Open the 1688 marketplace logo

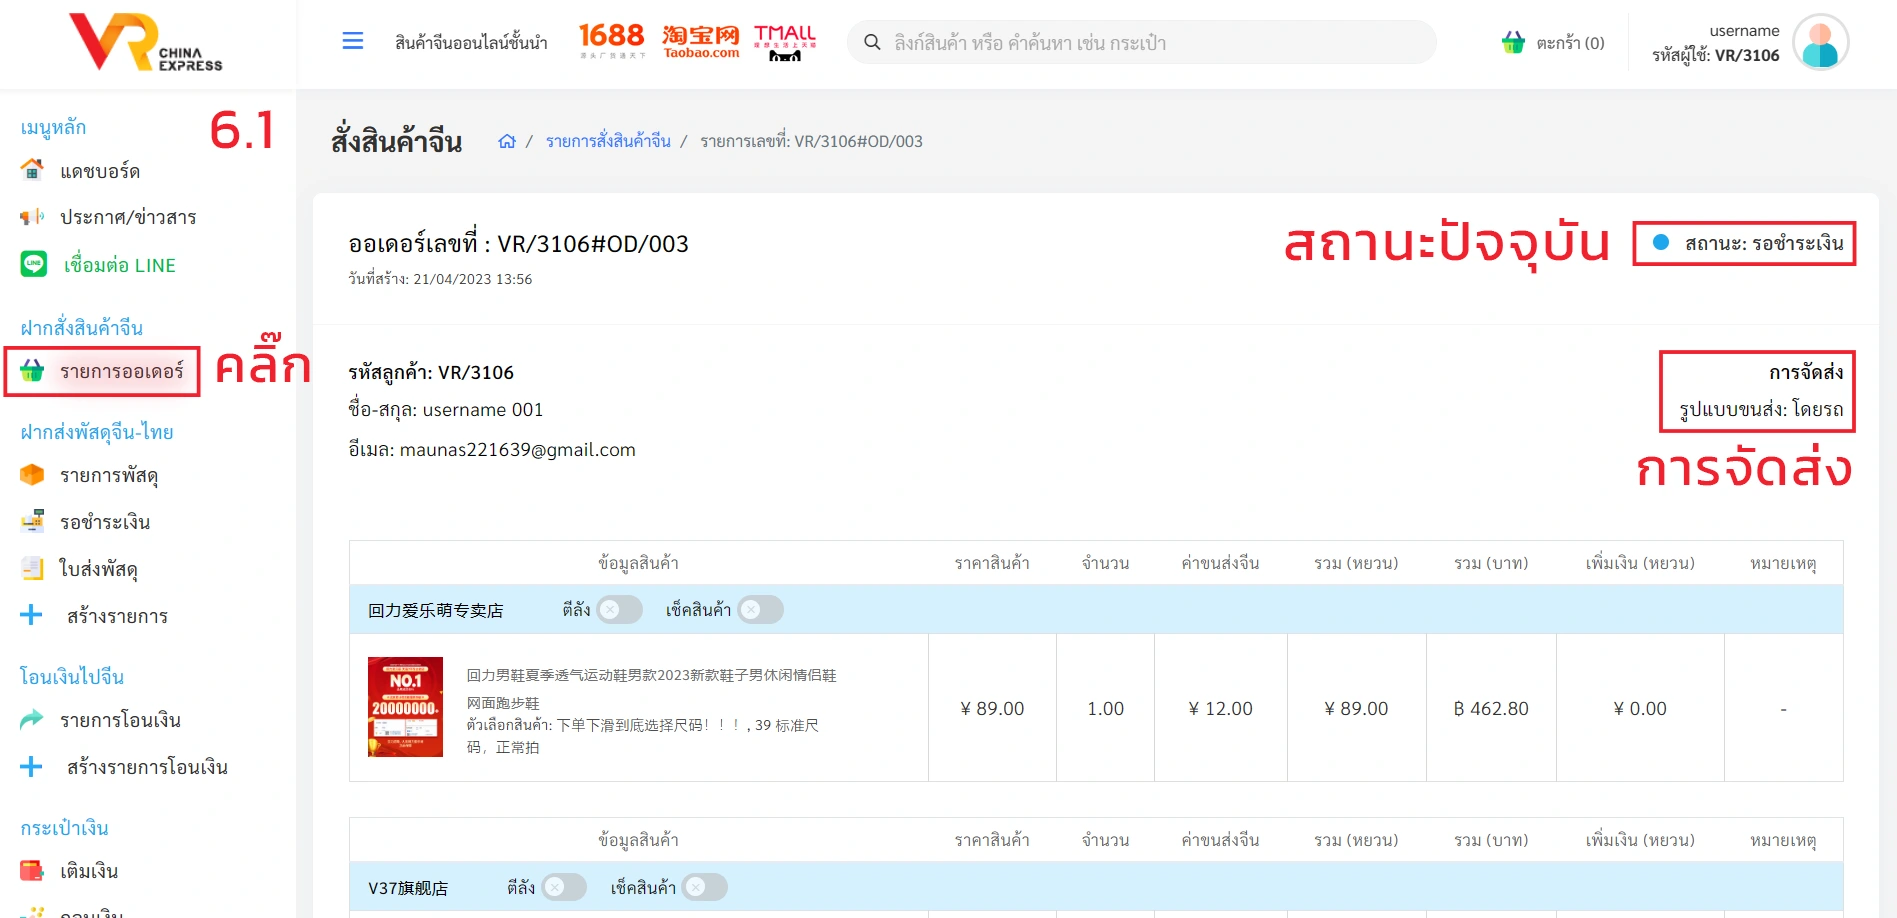pyautogui.click(x=611, y=40)
